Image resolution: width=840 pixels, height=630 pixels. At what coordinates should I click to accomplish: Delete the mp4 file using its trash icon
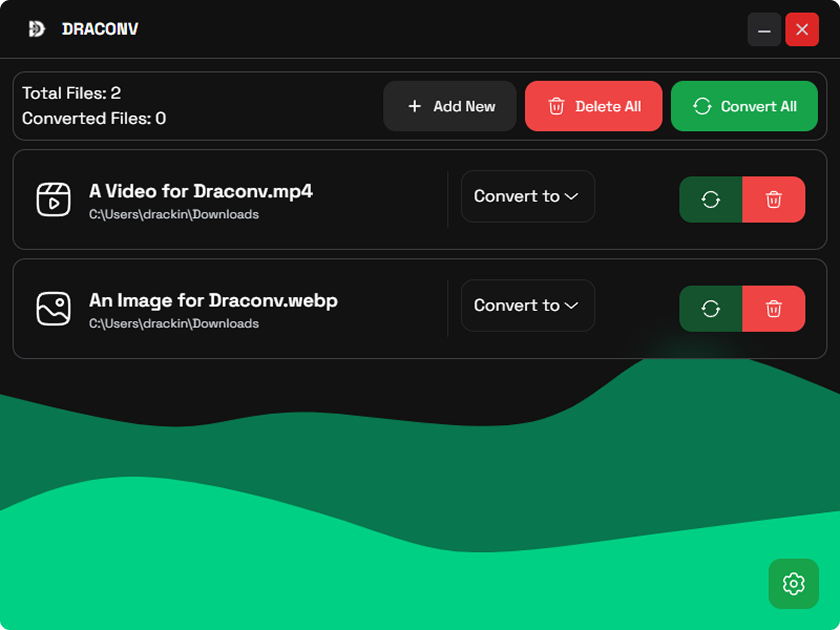tap(774, 199)
